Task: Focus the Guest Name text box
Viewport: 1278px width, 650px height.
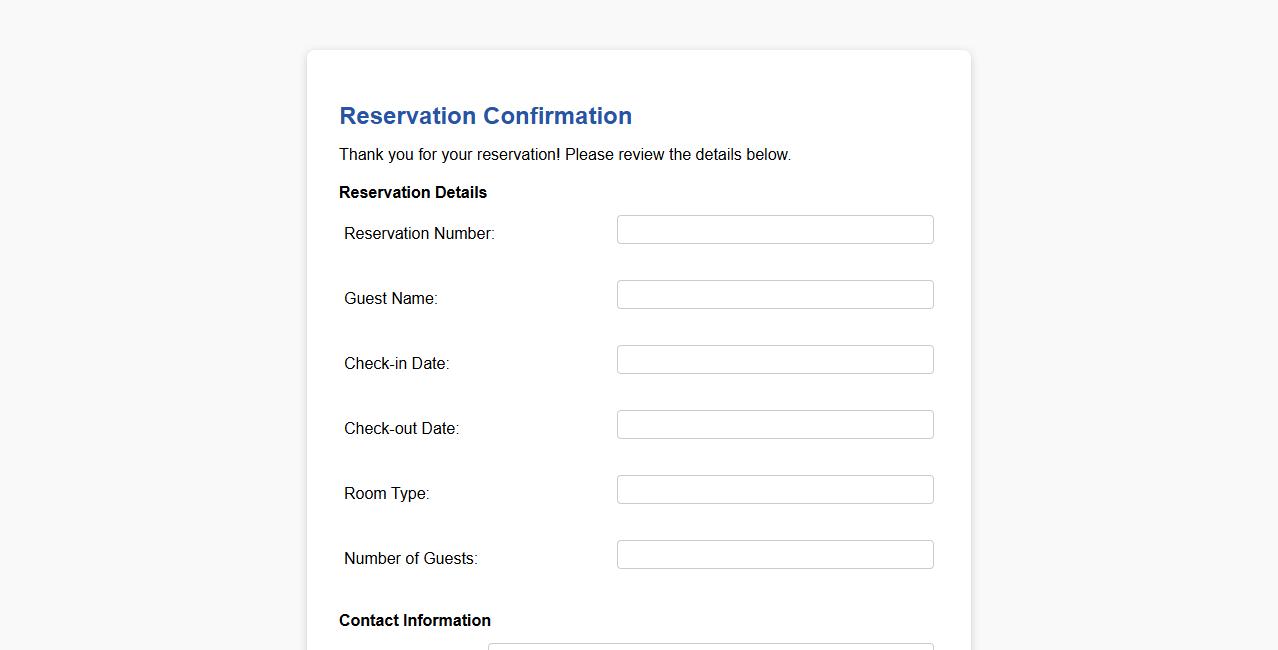Action: 775,295
